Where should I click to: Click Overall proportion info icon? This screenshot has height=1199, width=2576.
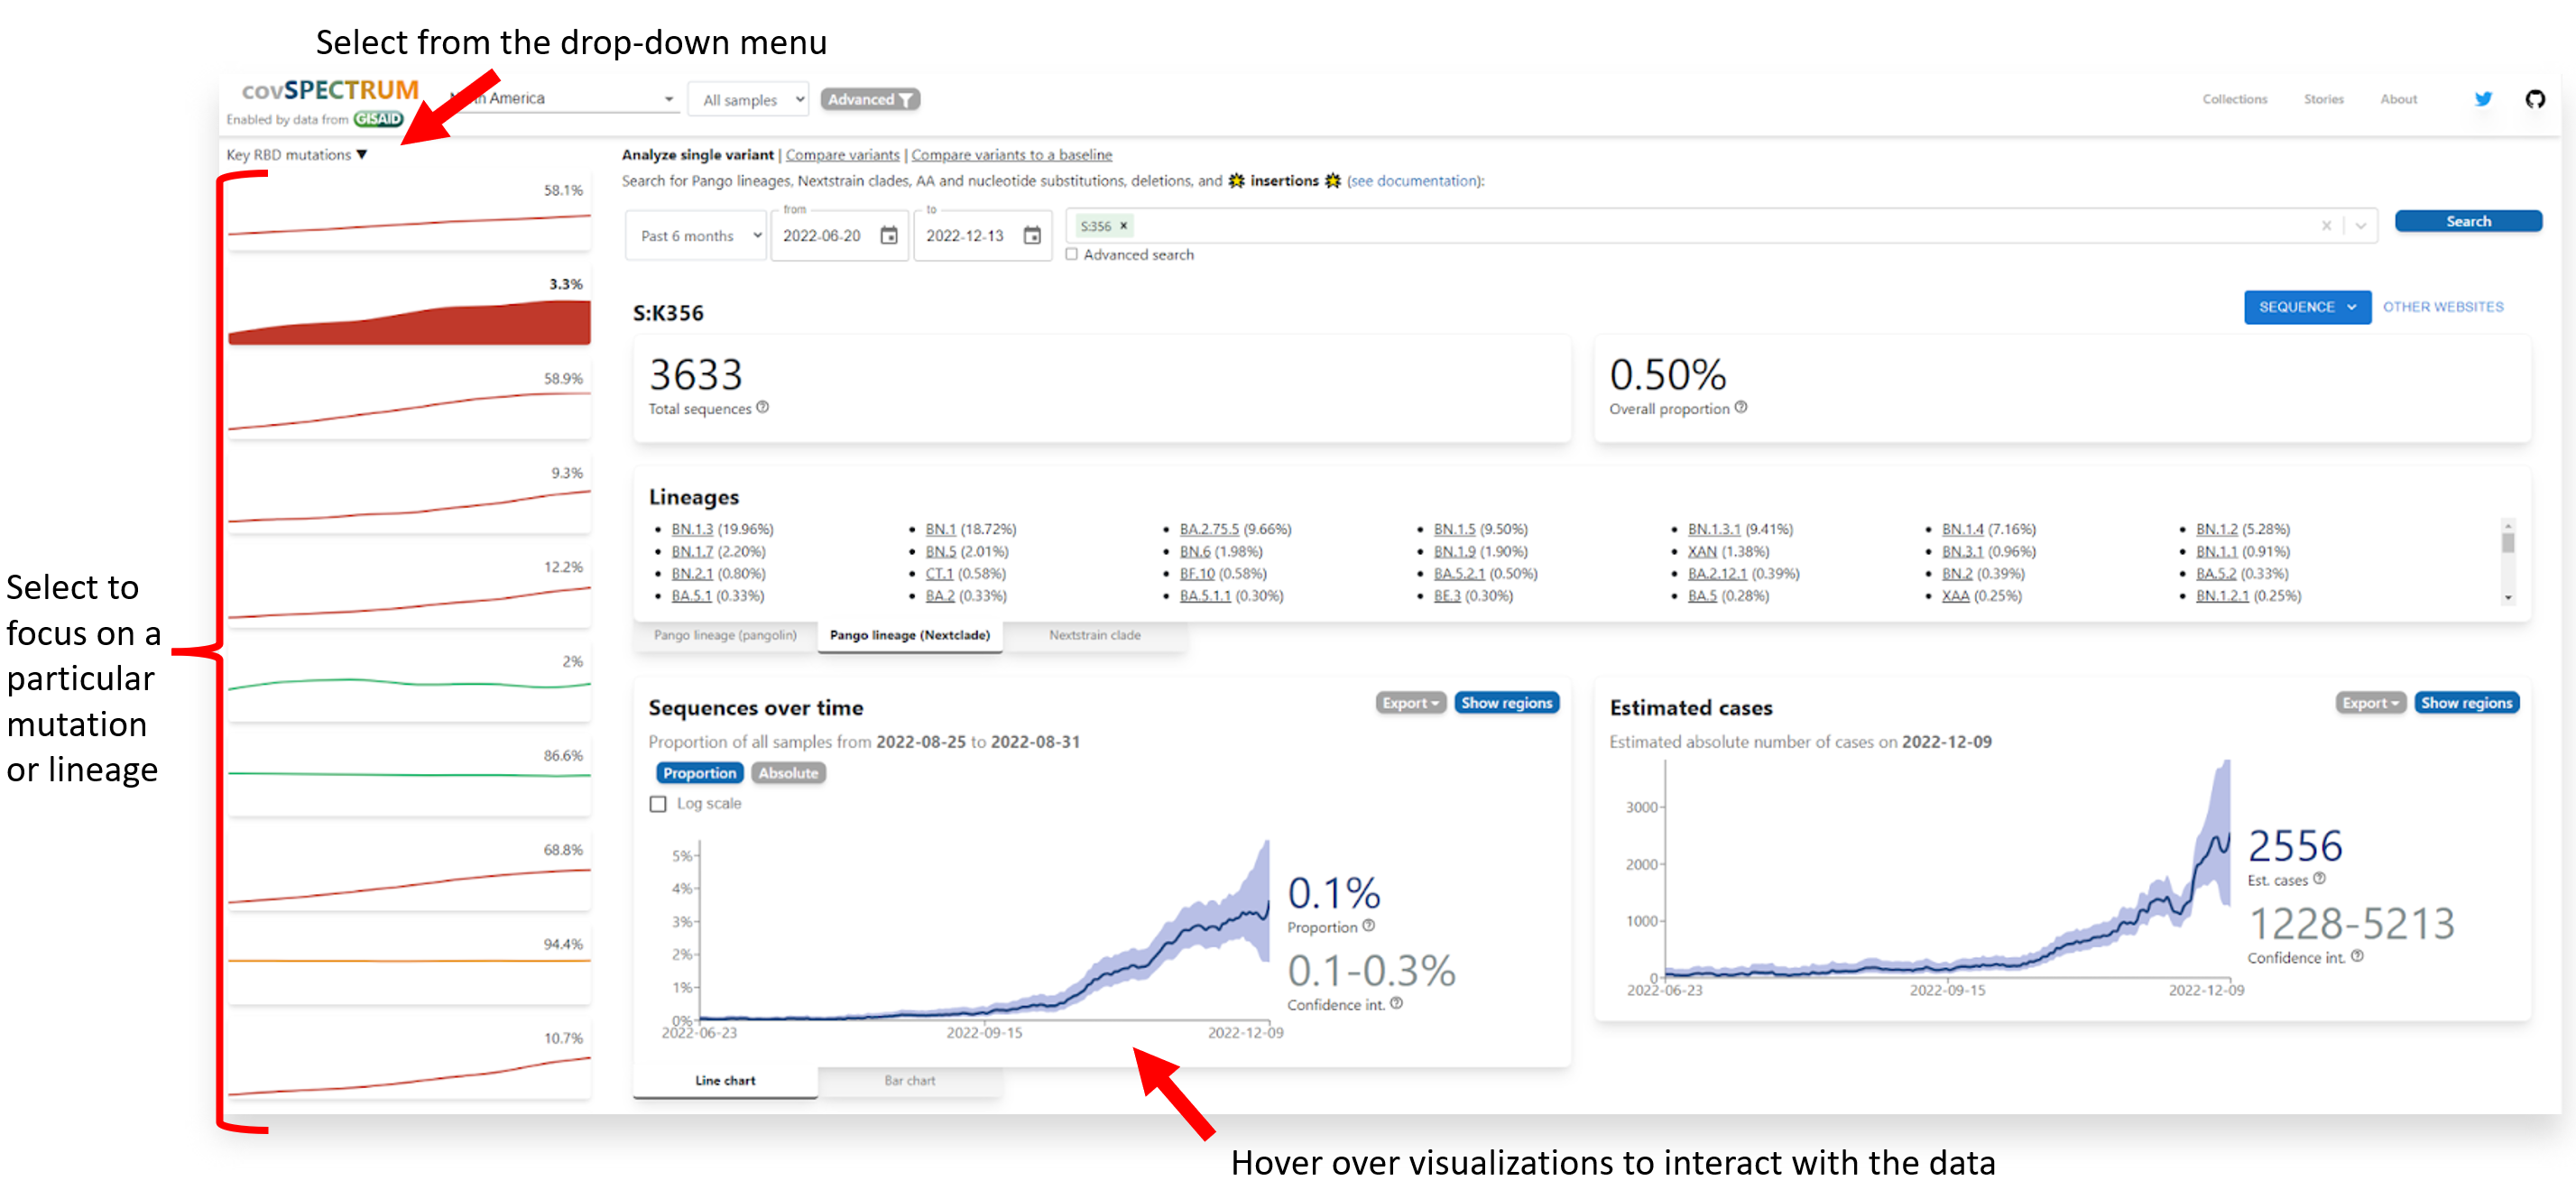(1741, 408)
